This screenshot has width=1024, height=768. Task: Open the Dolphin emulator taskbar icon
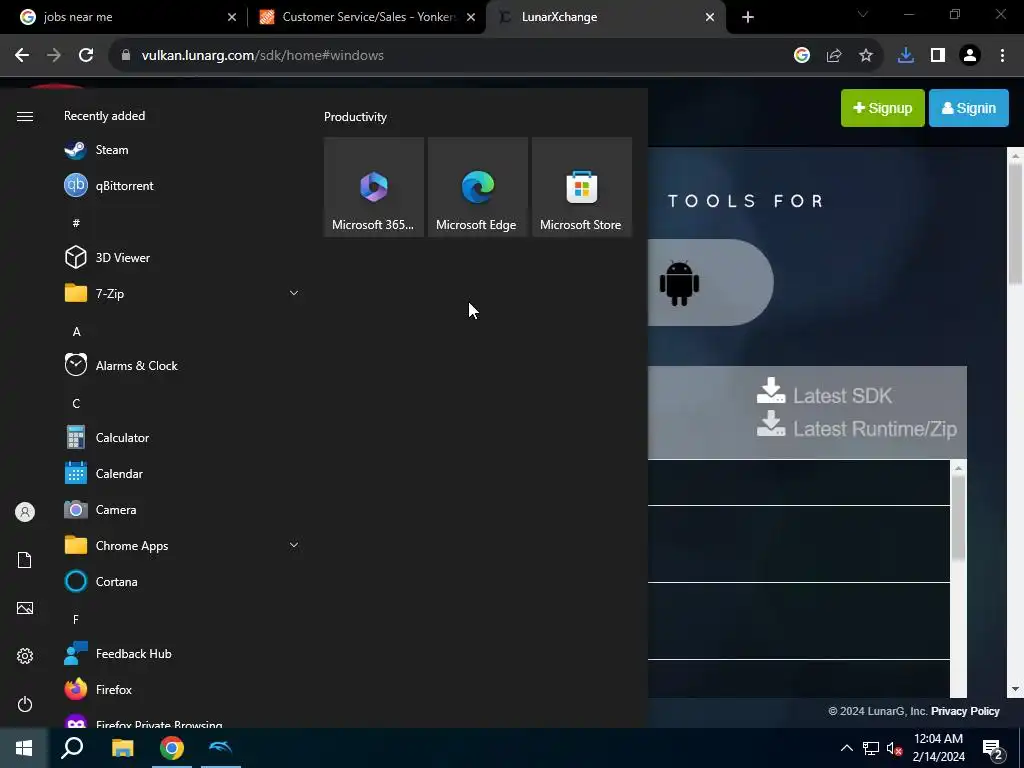(x=221, y=748)
